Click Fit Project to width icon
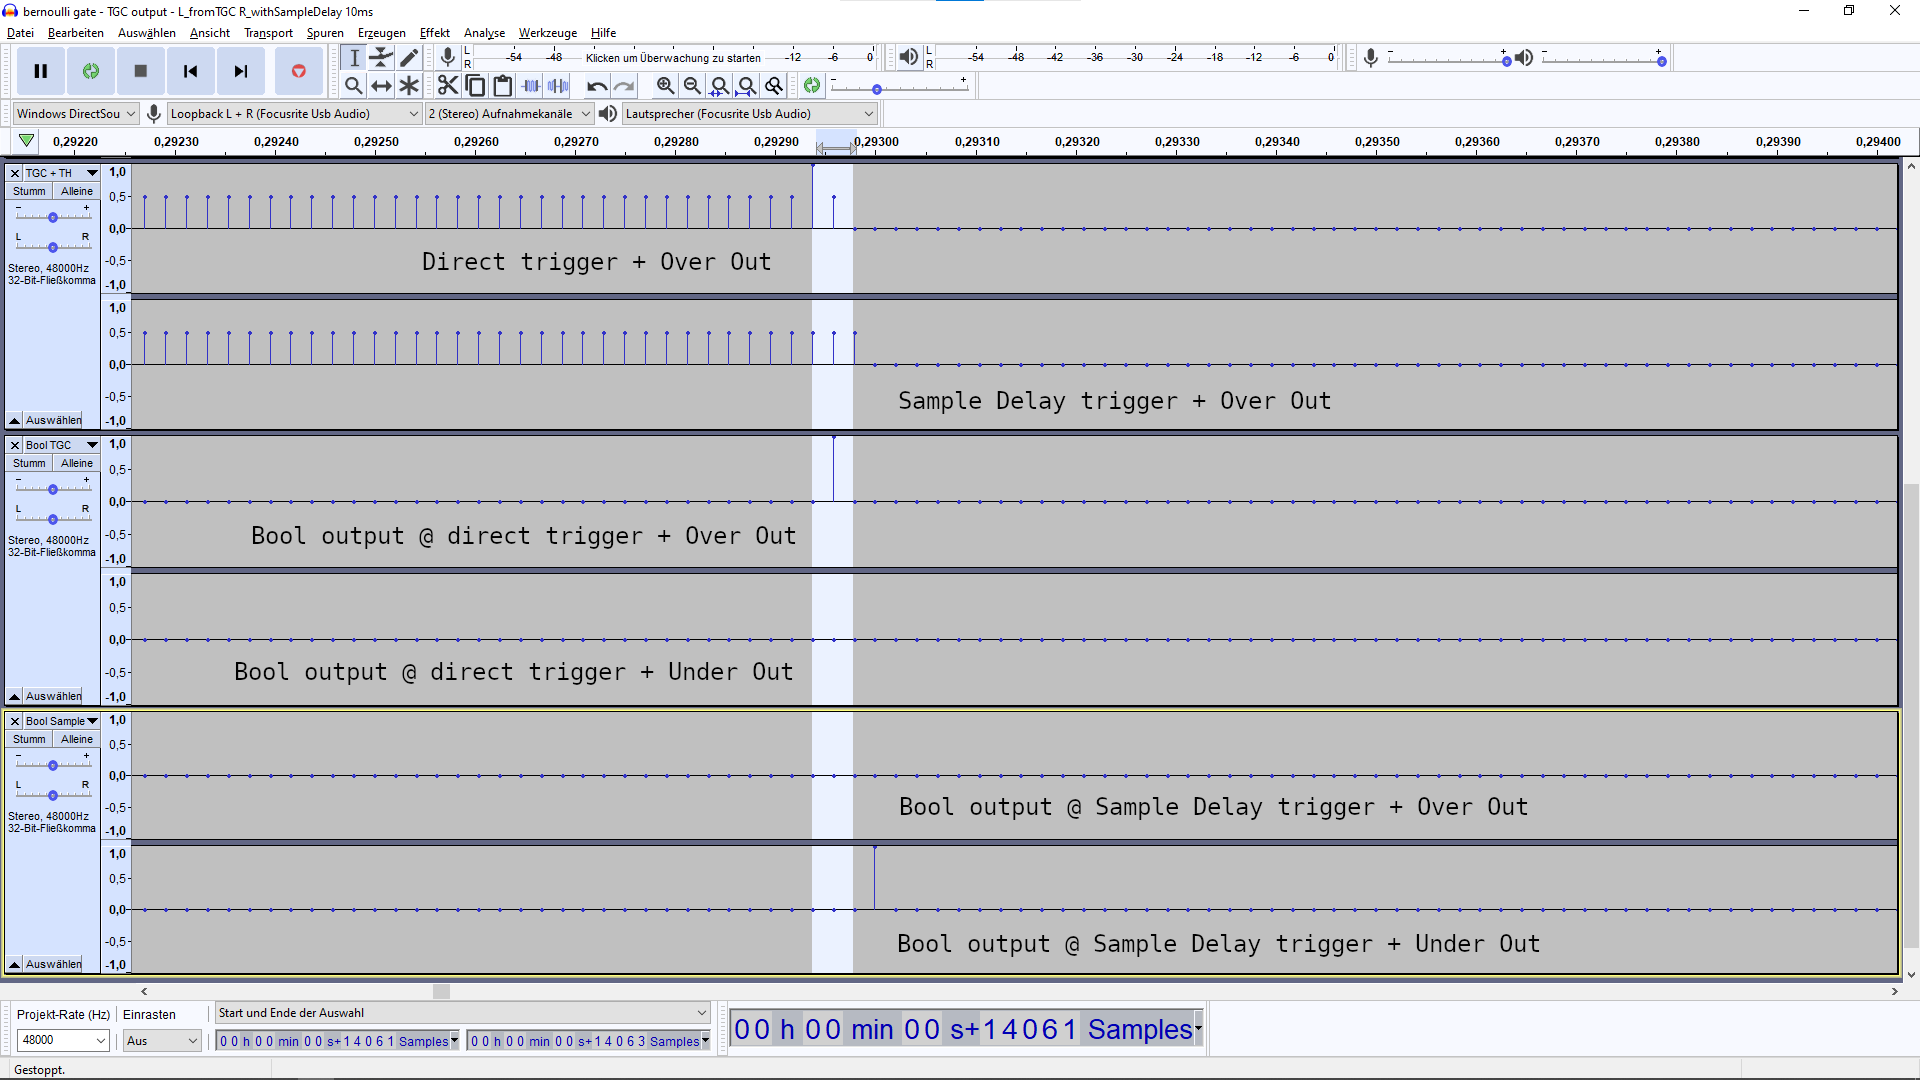Image resolution: width=1920 pixels, height=1080 pixels. (747, 86)
